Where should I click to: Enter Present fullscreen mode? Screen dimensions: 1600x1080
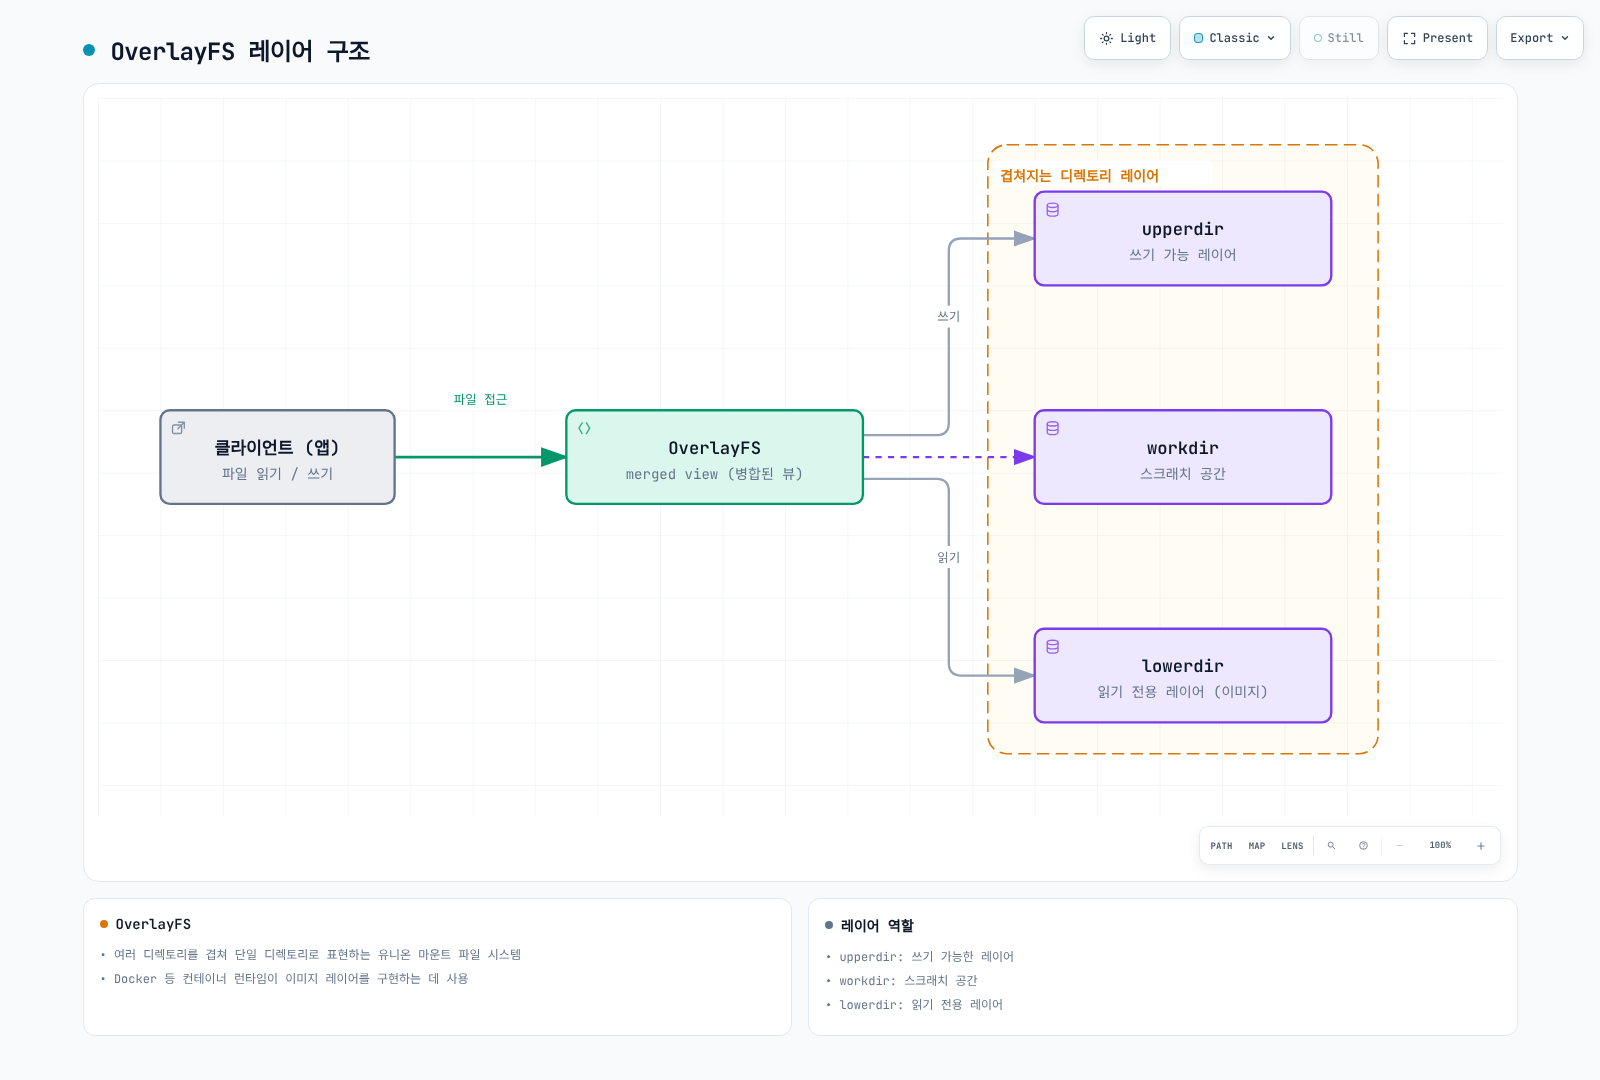pos(1437,38)
